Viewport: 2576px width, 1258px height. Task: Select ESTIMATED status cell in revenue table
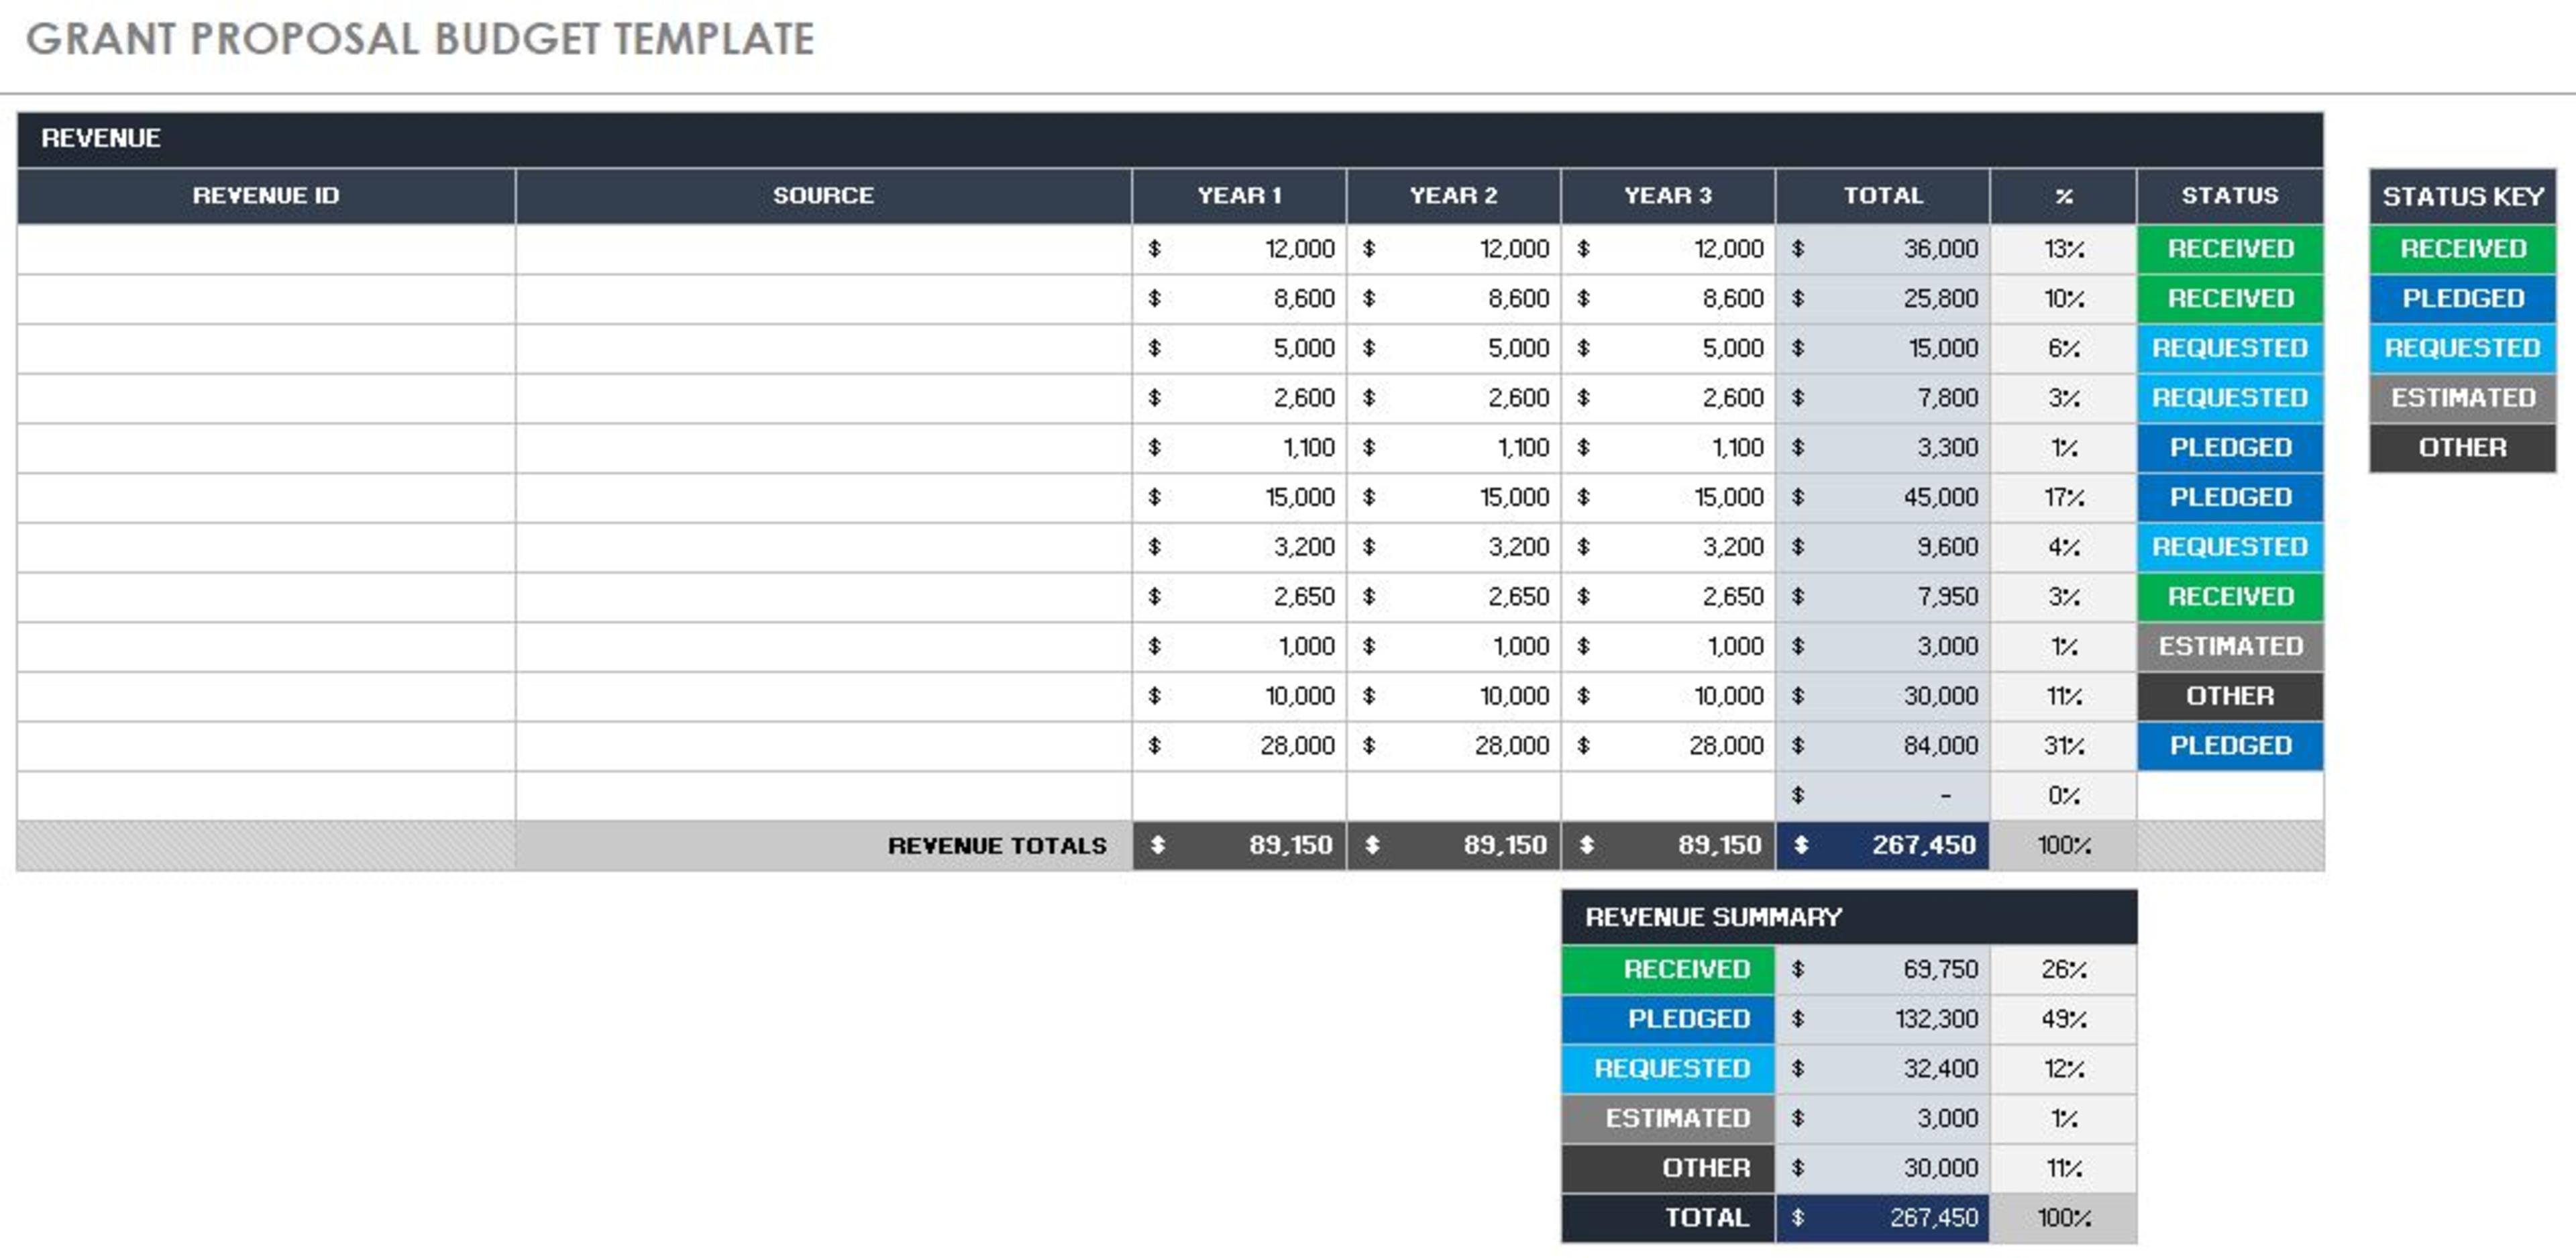tap(2230, 646)
